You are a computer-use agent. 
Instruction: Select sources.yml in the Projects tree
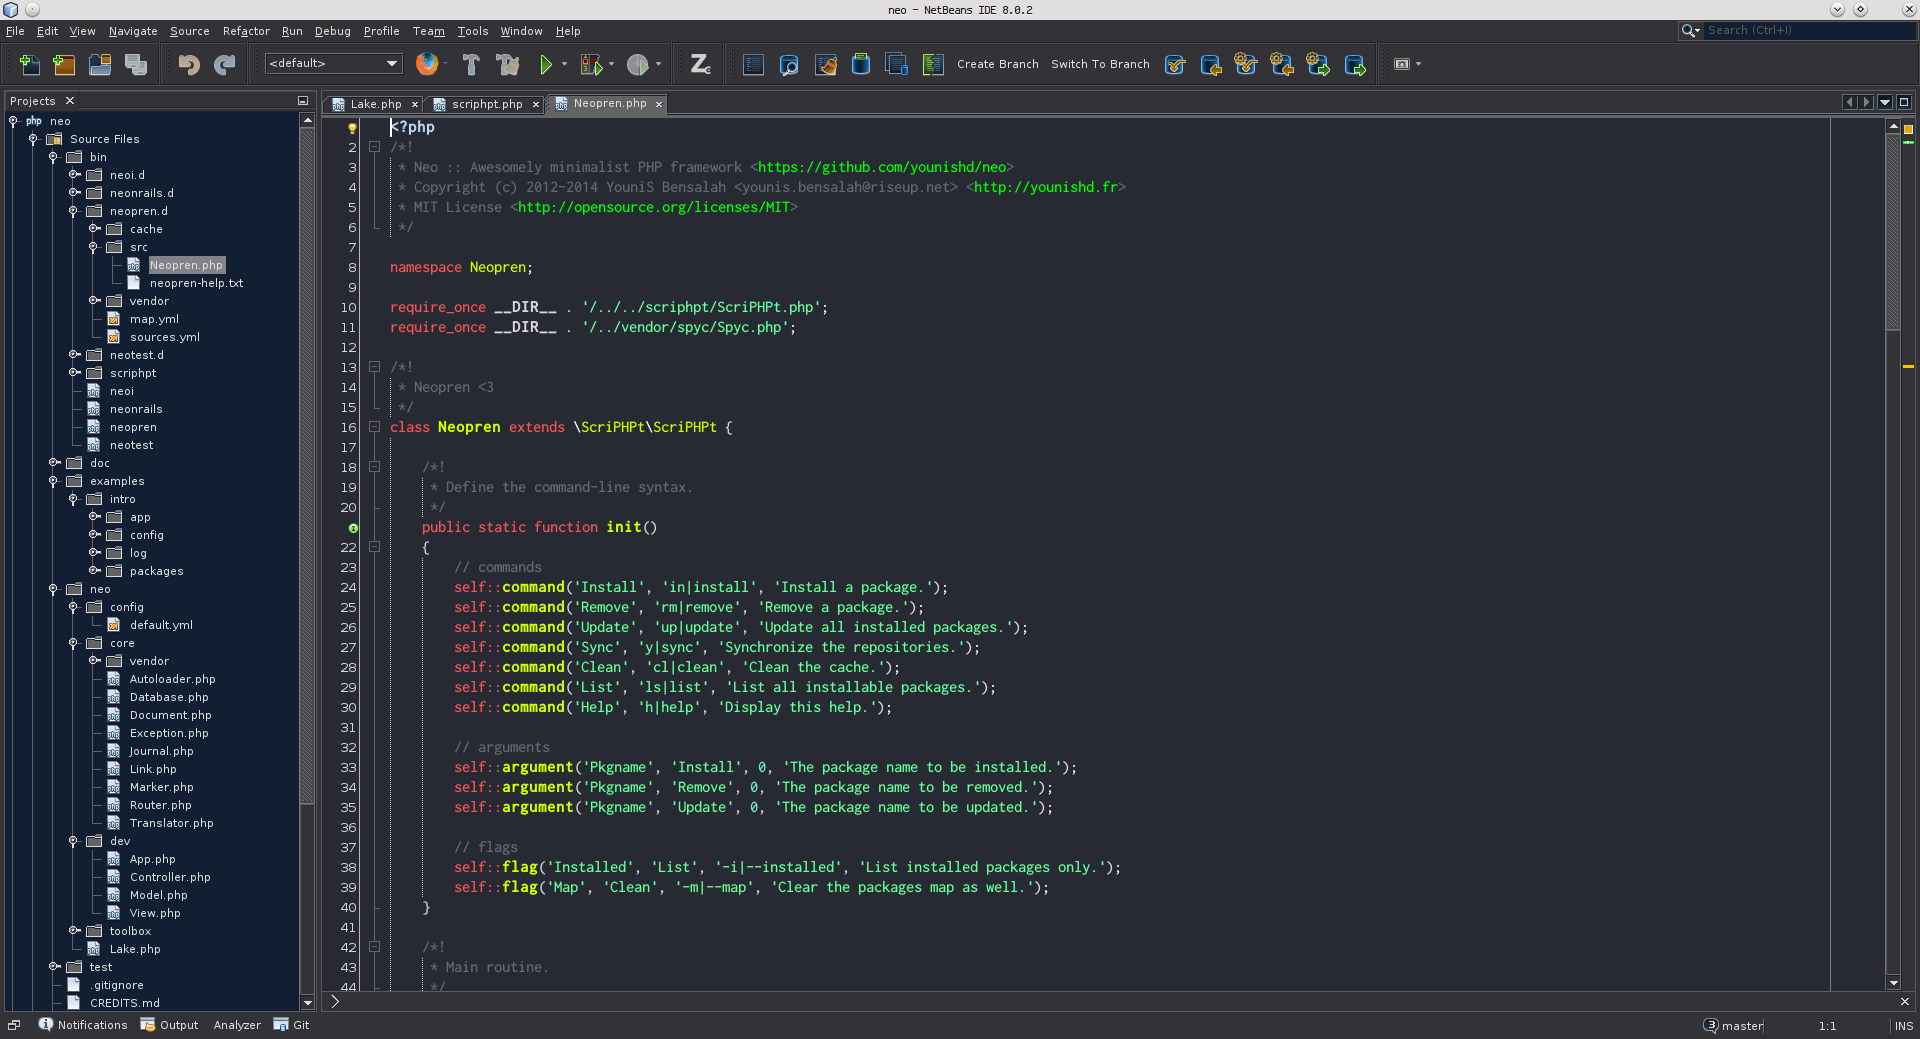164,337
